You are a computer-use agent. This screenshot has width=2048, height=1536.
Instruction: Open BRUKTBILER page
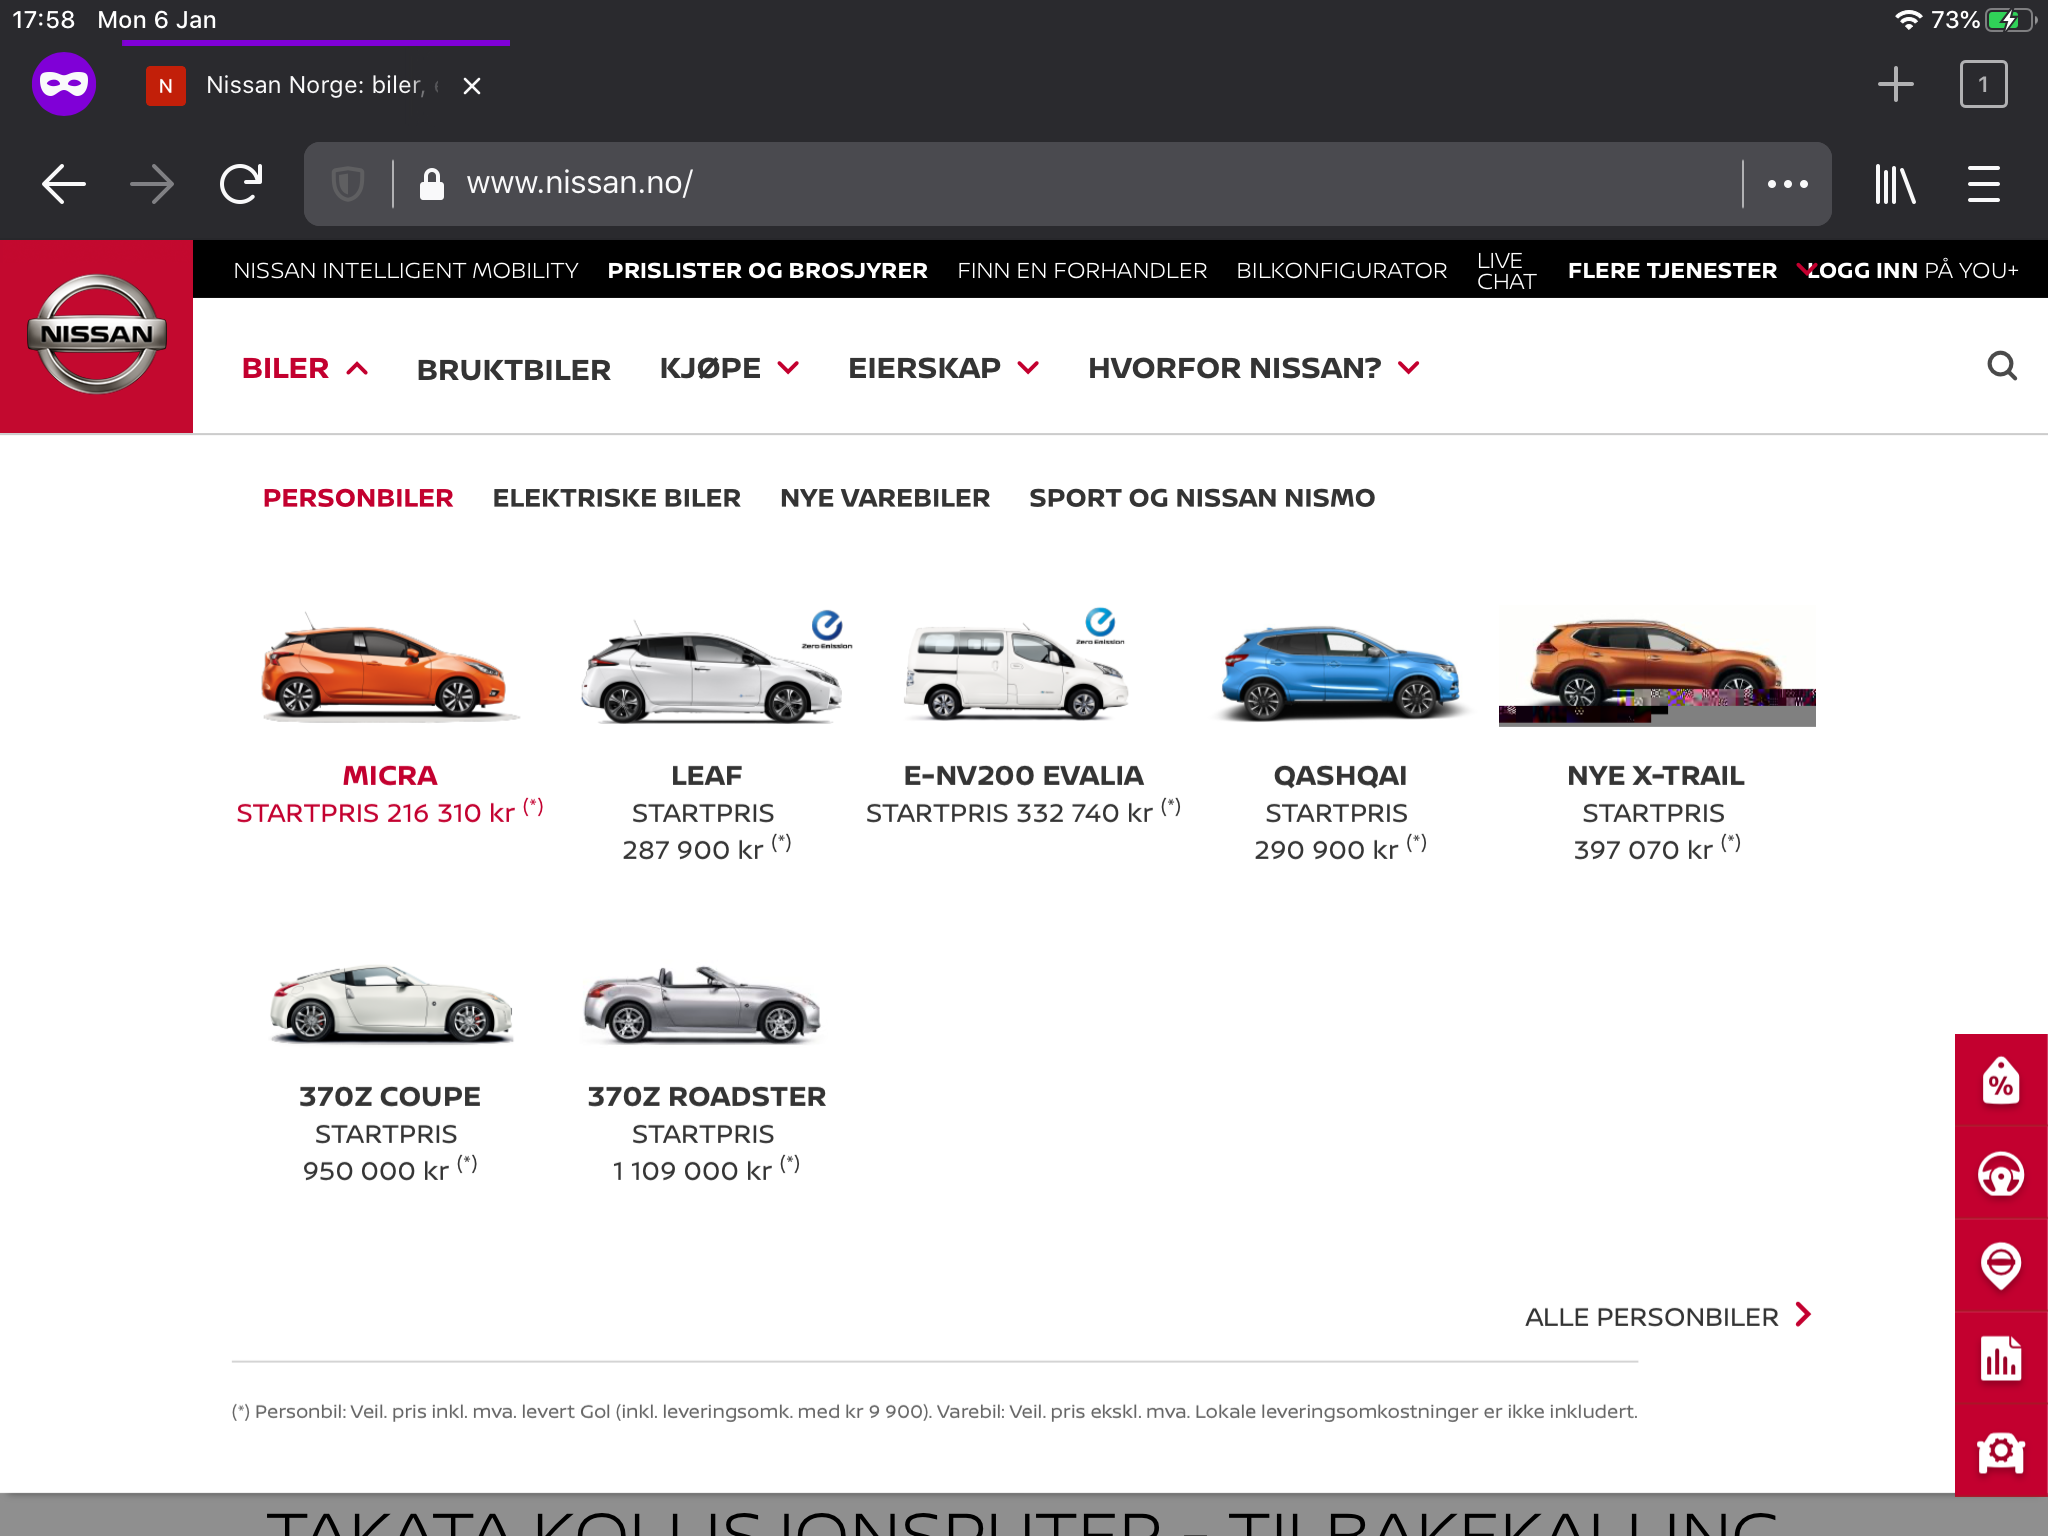pyautogui.click(x=513, y=369)
